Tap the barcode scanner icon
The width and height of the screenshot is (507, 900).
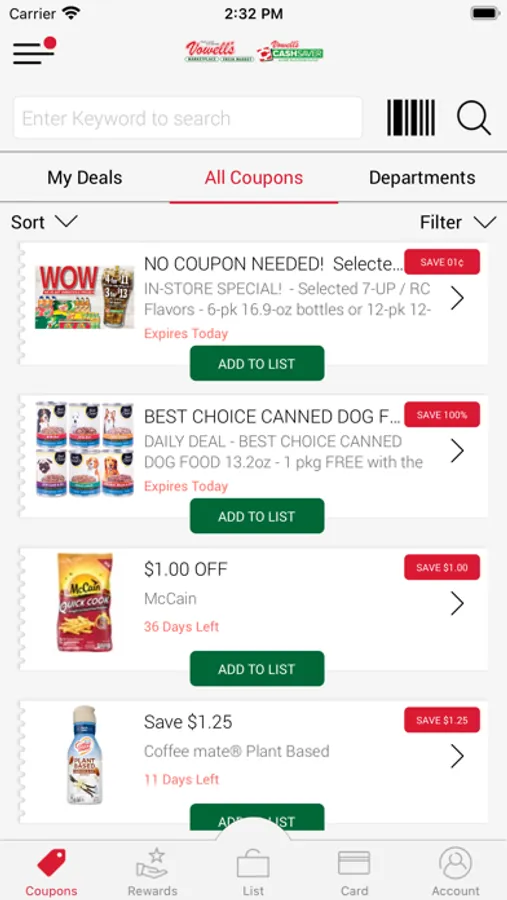411,118
